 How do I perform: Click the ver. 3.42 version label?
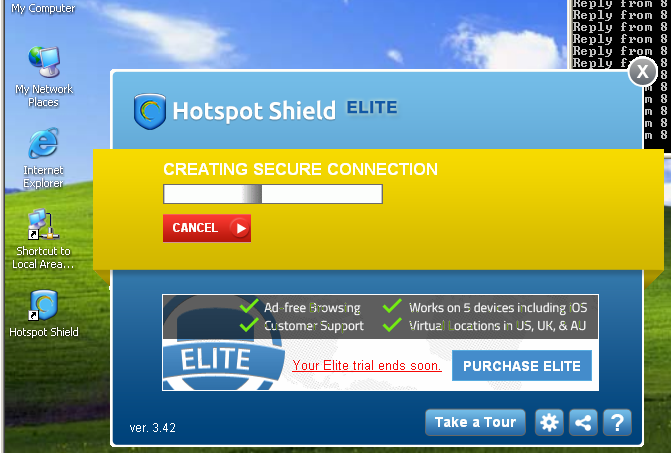coord(153,428)
